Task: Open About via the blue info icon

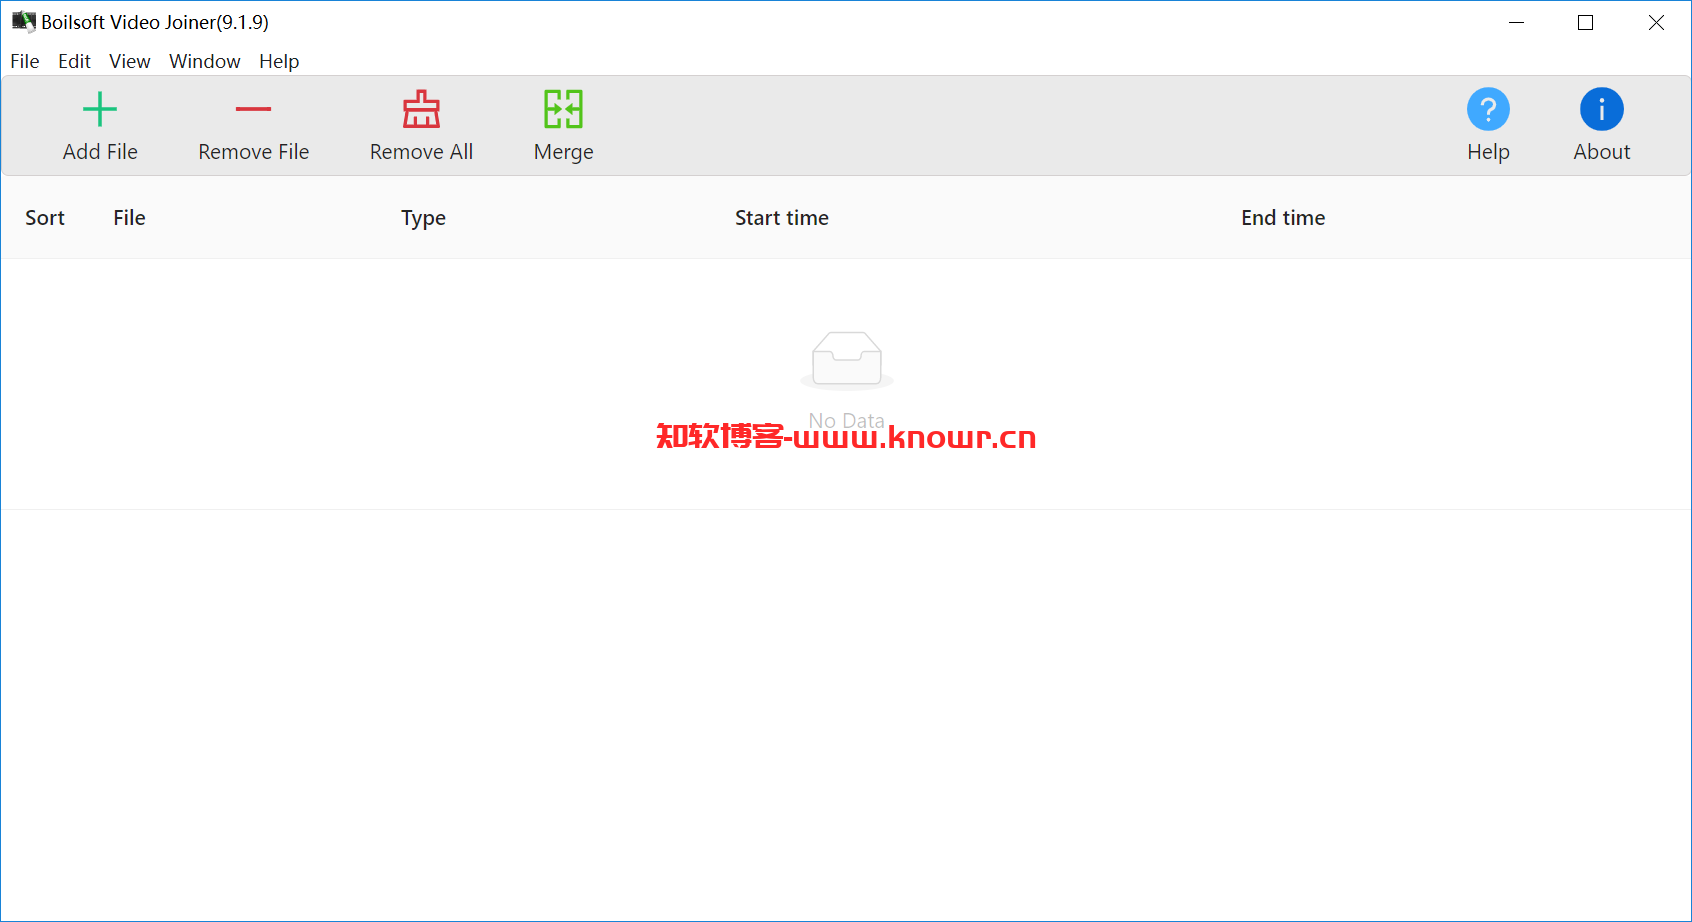Action: click(x=1601, y=109)
